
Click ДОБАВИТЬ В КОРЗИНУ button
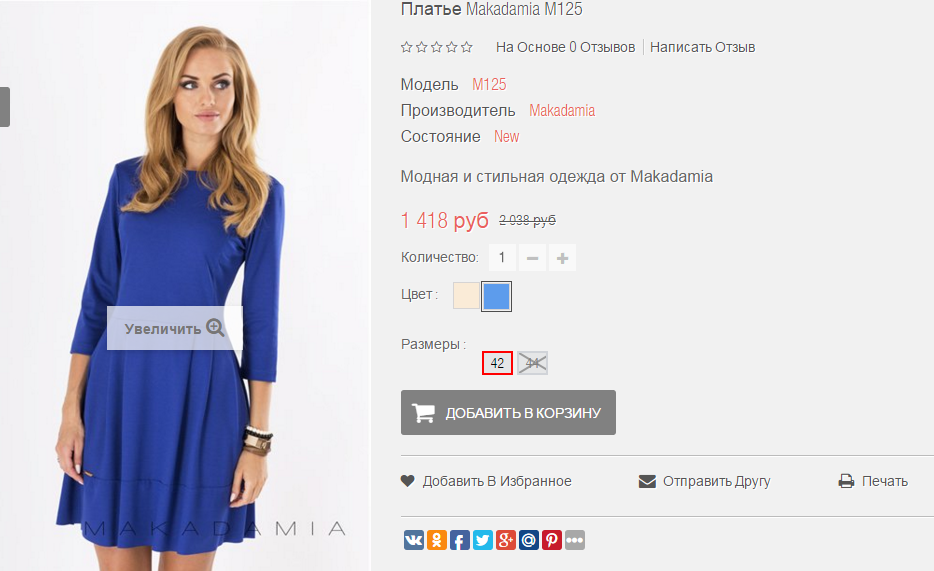click(x=508, y=413)
